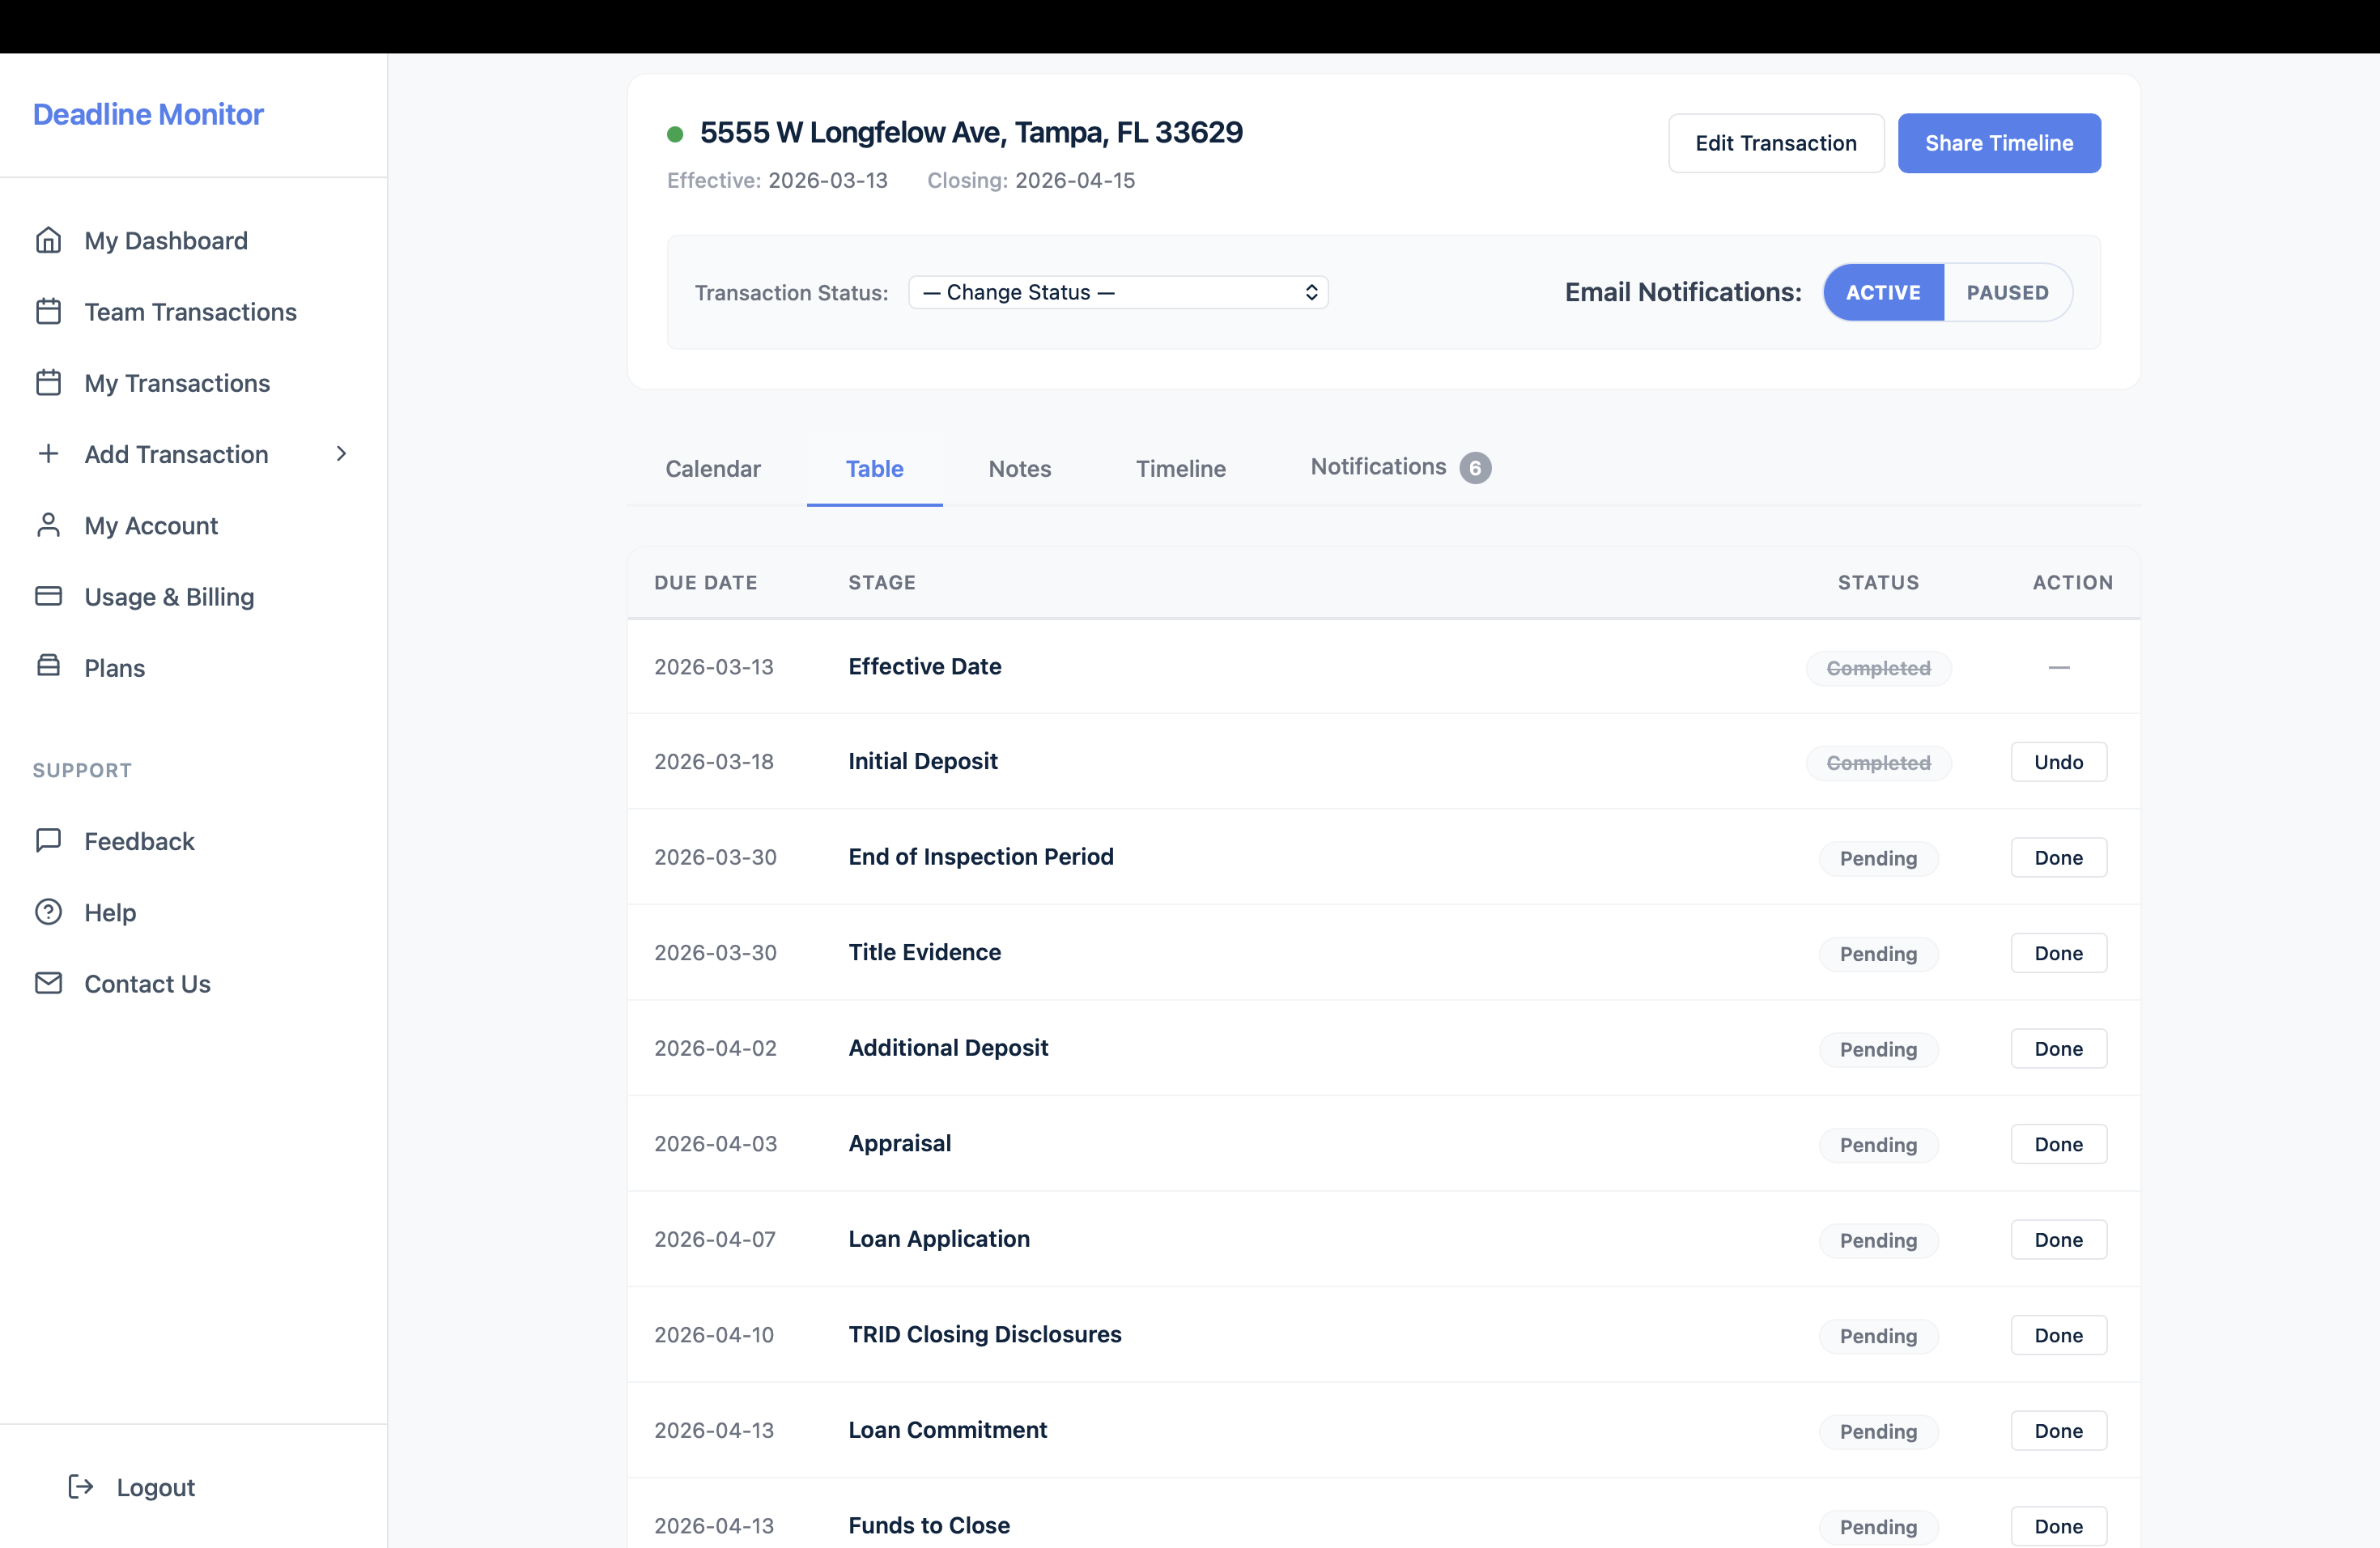Go to Team Transactions
Viewport: 2380px width, 1548px height.
click(190, 312)
